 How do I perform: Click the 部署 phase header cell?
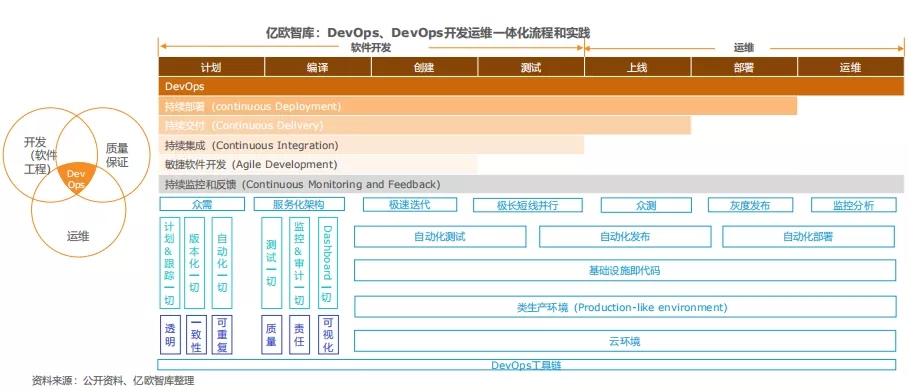[x=744, y=67]
